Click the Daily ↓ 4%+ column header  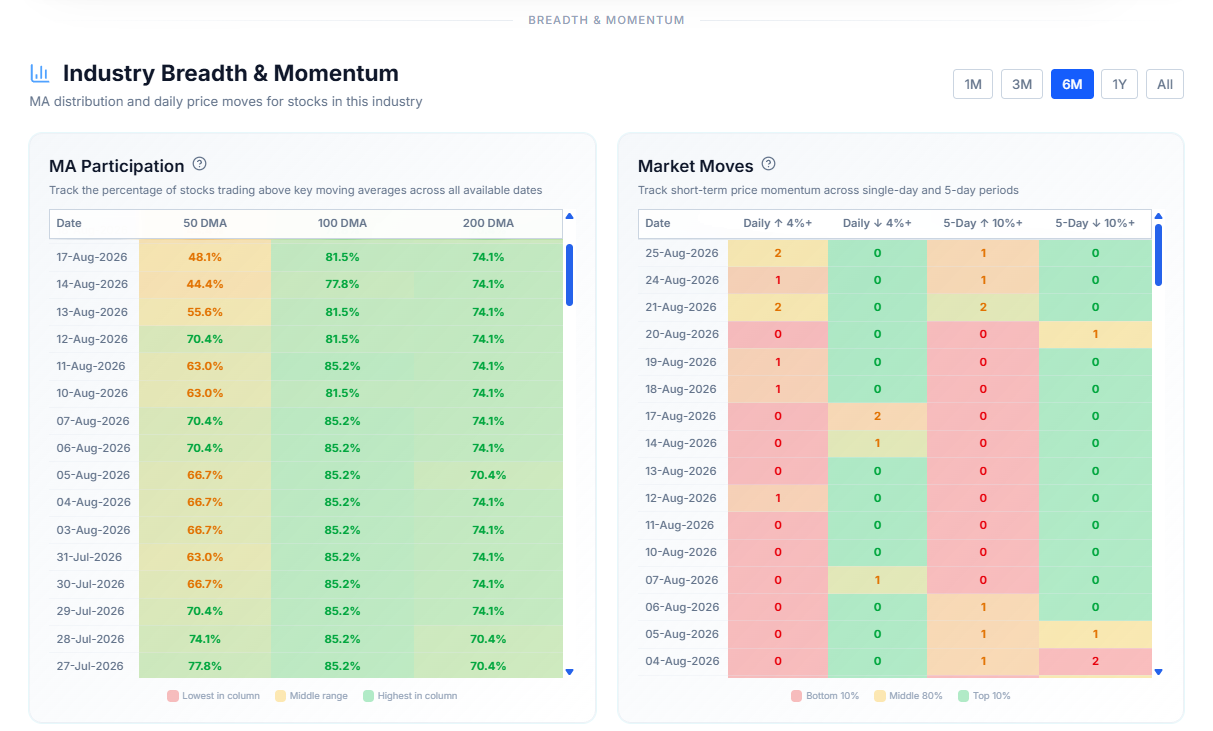pyautogui.click(x=877, y=223)
